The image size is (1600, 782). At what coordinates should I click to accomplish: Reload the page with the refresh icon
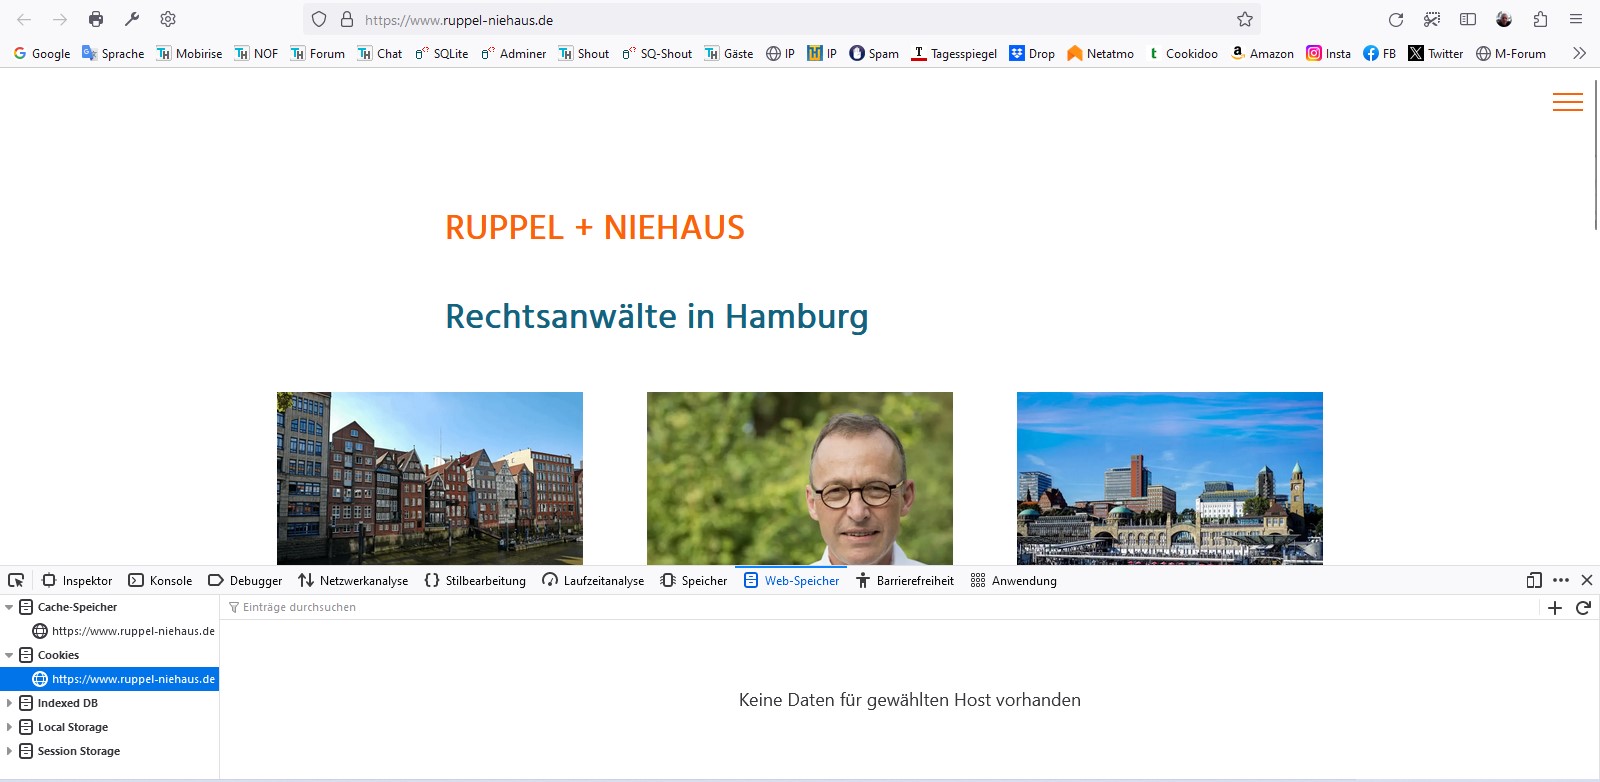[x=1396, y=19]
